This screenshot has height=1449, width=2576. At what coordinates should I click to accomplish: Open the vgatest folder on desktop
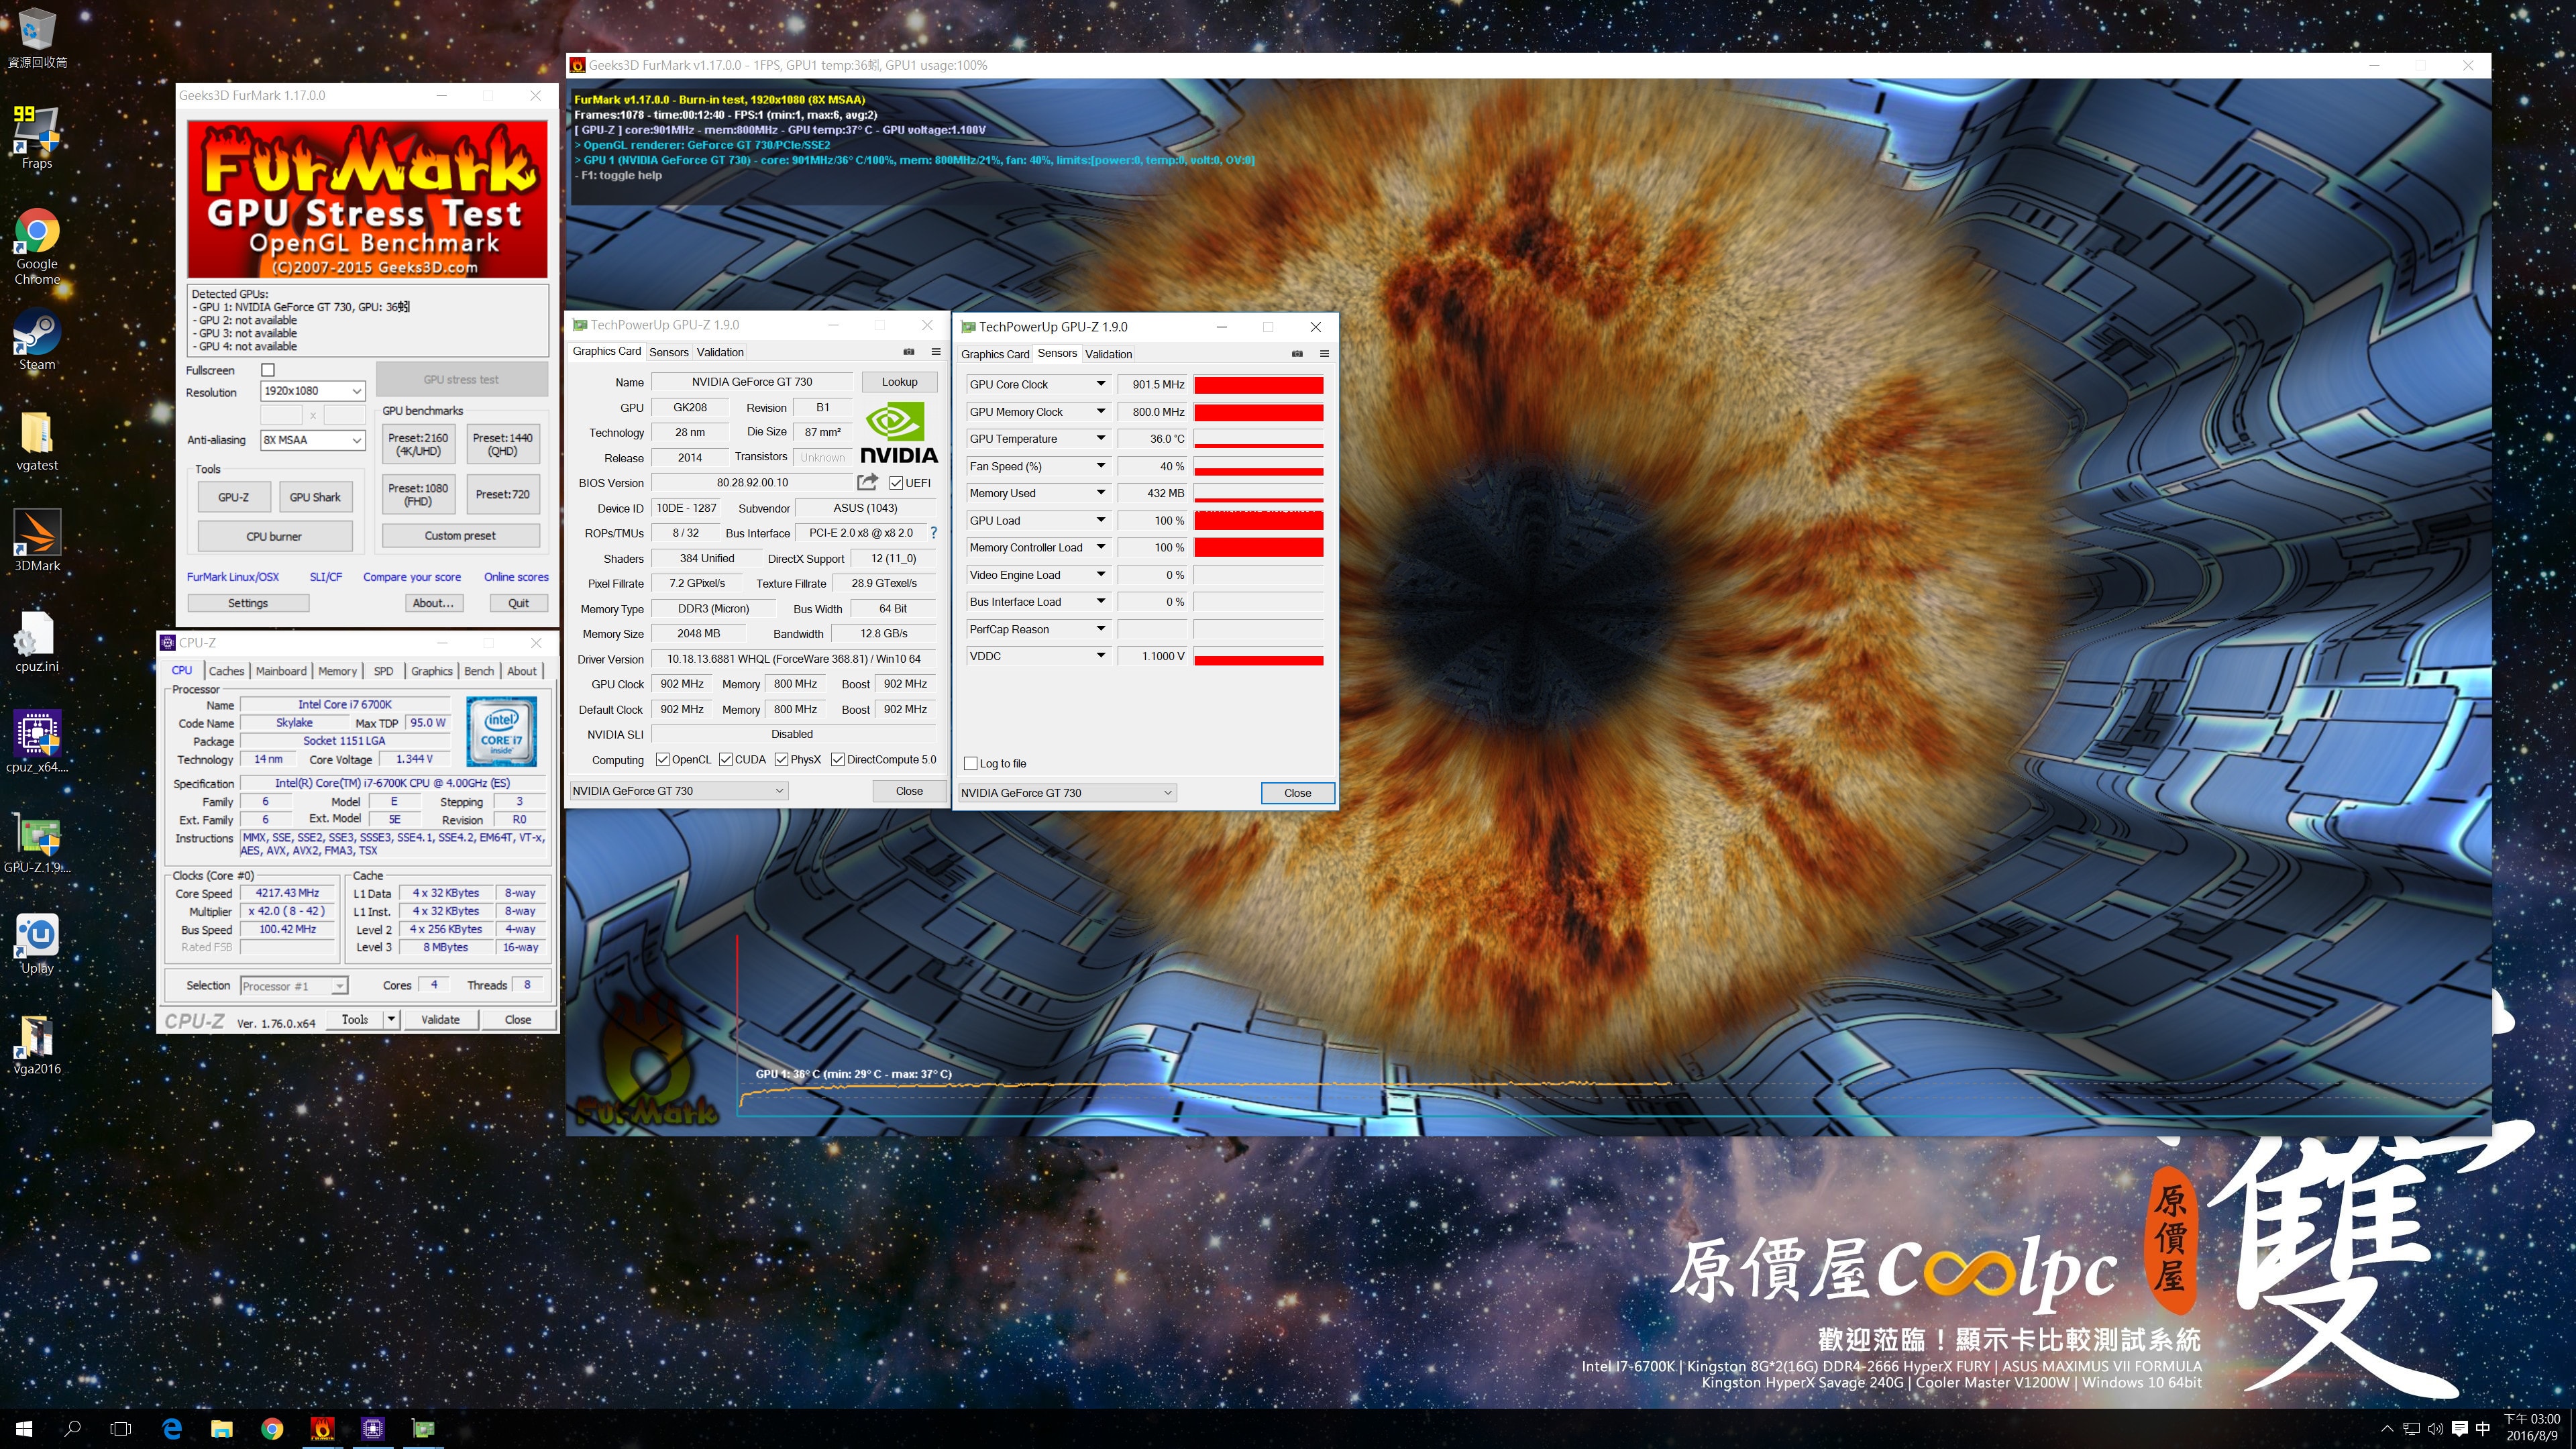(x=37, y=441)
